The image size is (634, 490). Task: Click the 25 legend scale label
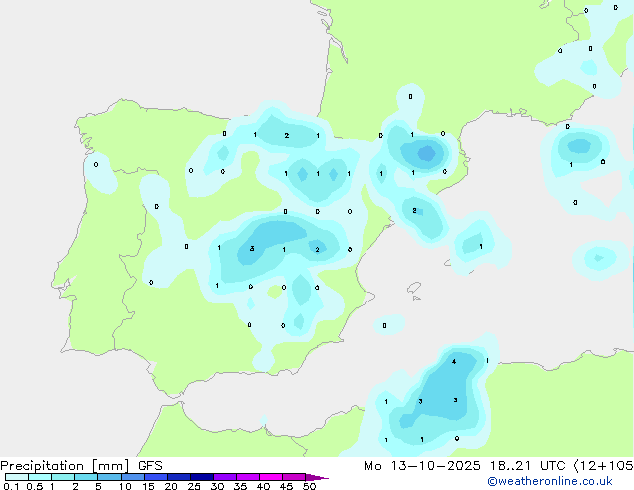tap(194, 486)
